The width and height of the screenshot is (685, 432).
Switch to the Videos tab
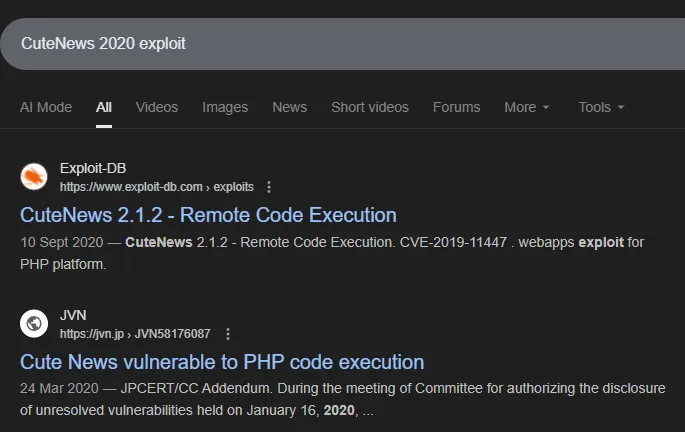[156, 107]
